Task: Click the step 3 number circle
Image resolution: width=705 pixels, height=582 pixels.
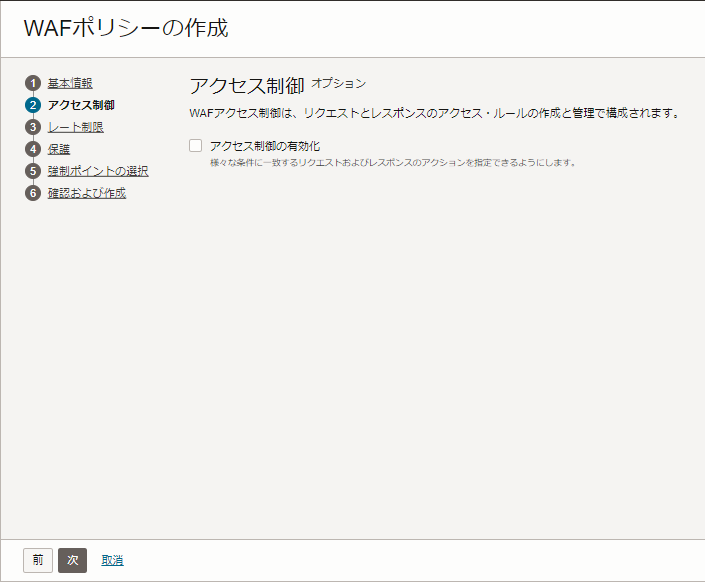Action: (33, 127)
